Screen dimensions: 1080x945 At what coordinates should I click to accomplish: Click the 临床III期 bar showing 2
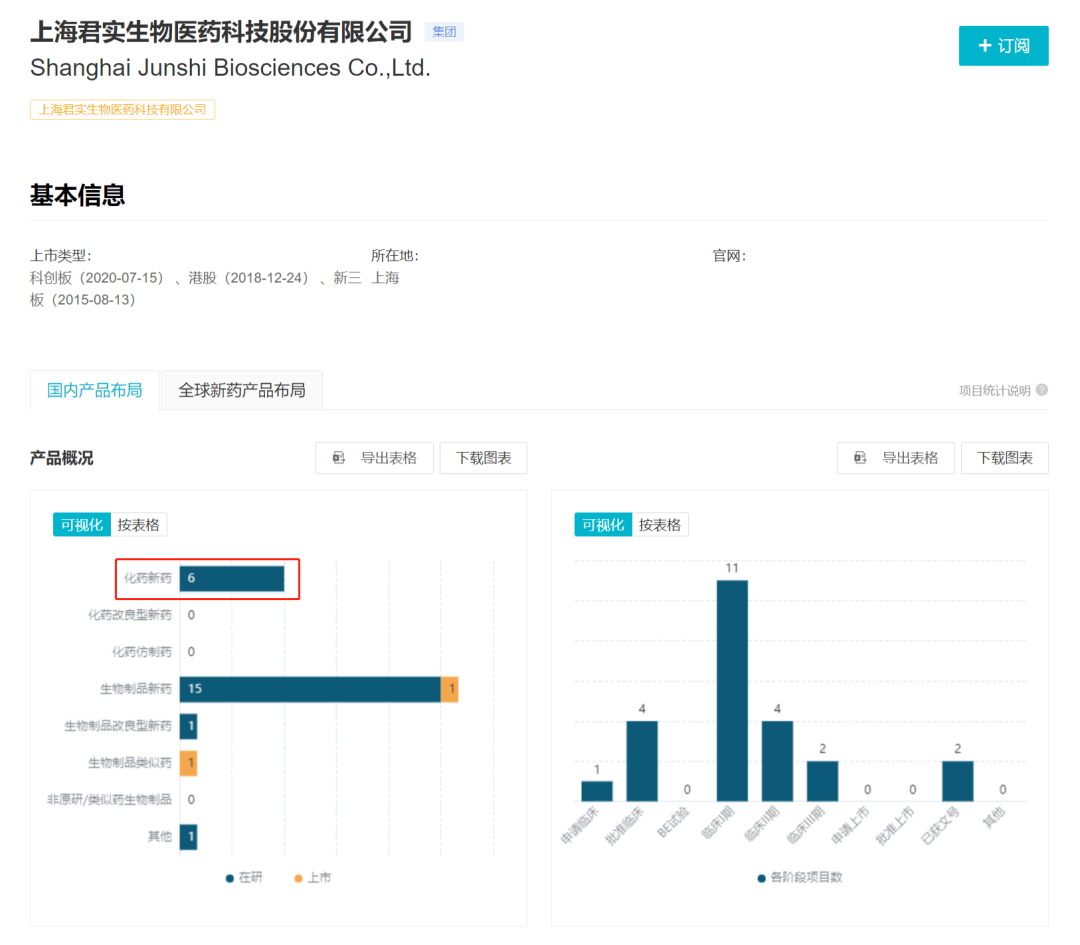tap(822, 781)
